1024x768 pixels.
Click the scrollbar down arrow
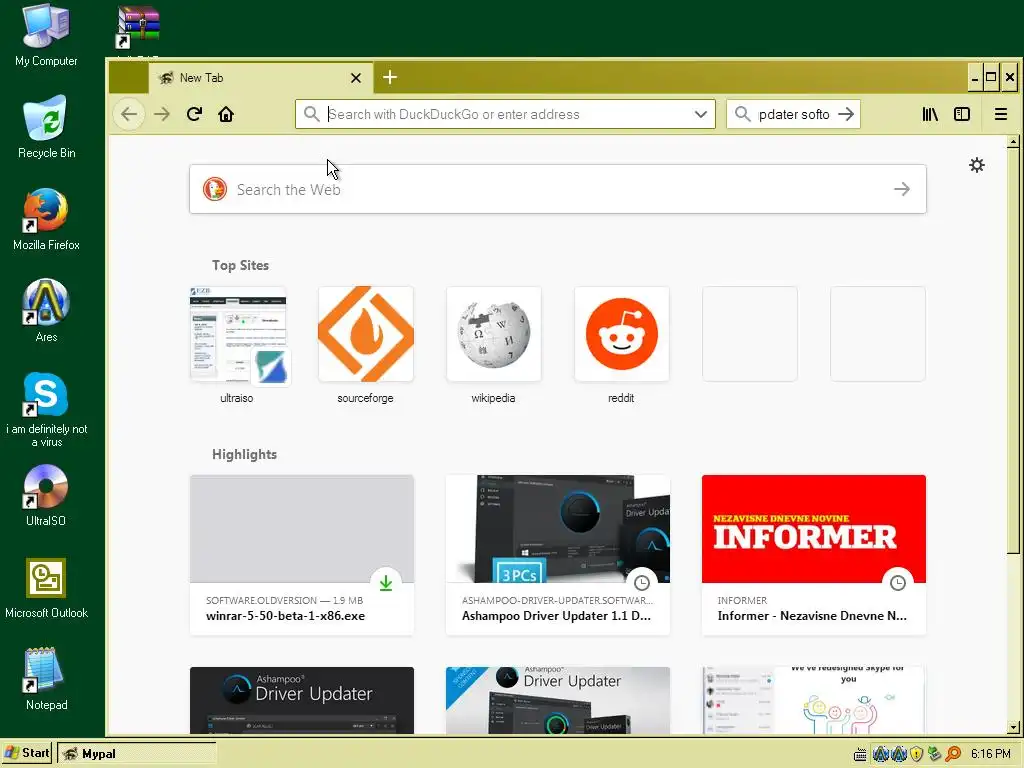point(1013,727)
